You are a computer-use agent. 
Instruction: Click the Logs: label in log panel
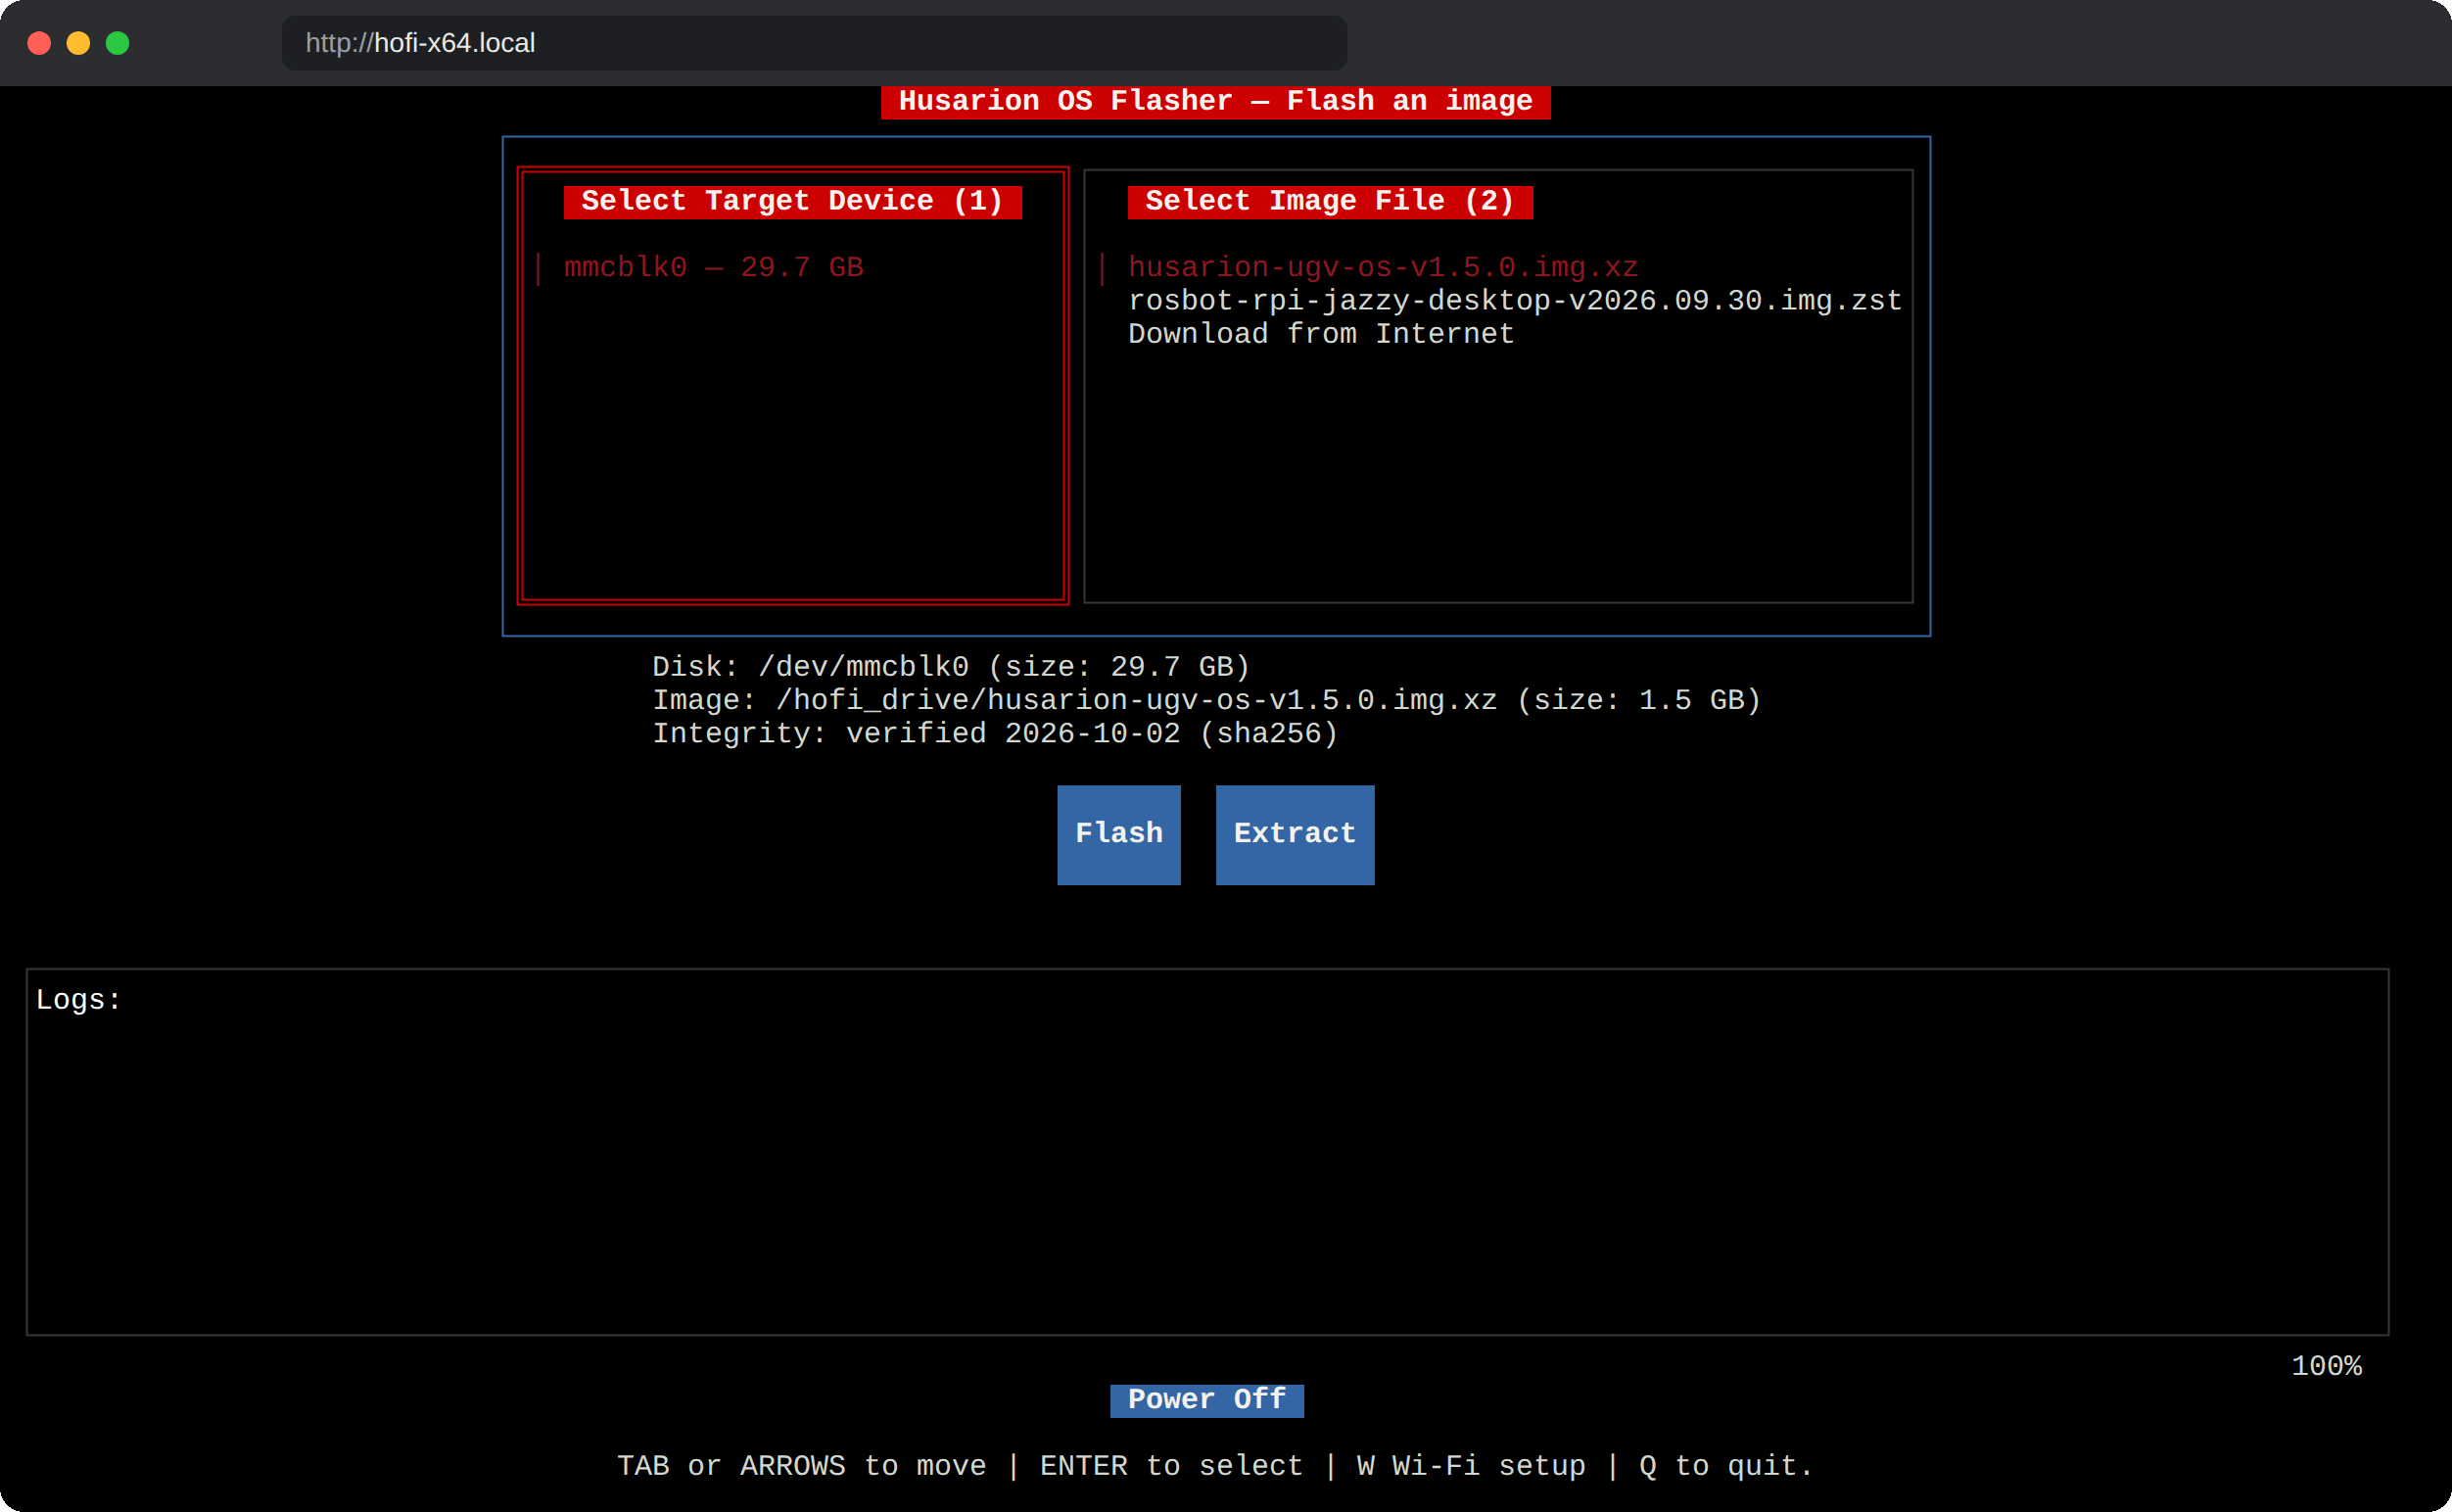click(78, 999)
